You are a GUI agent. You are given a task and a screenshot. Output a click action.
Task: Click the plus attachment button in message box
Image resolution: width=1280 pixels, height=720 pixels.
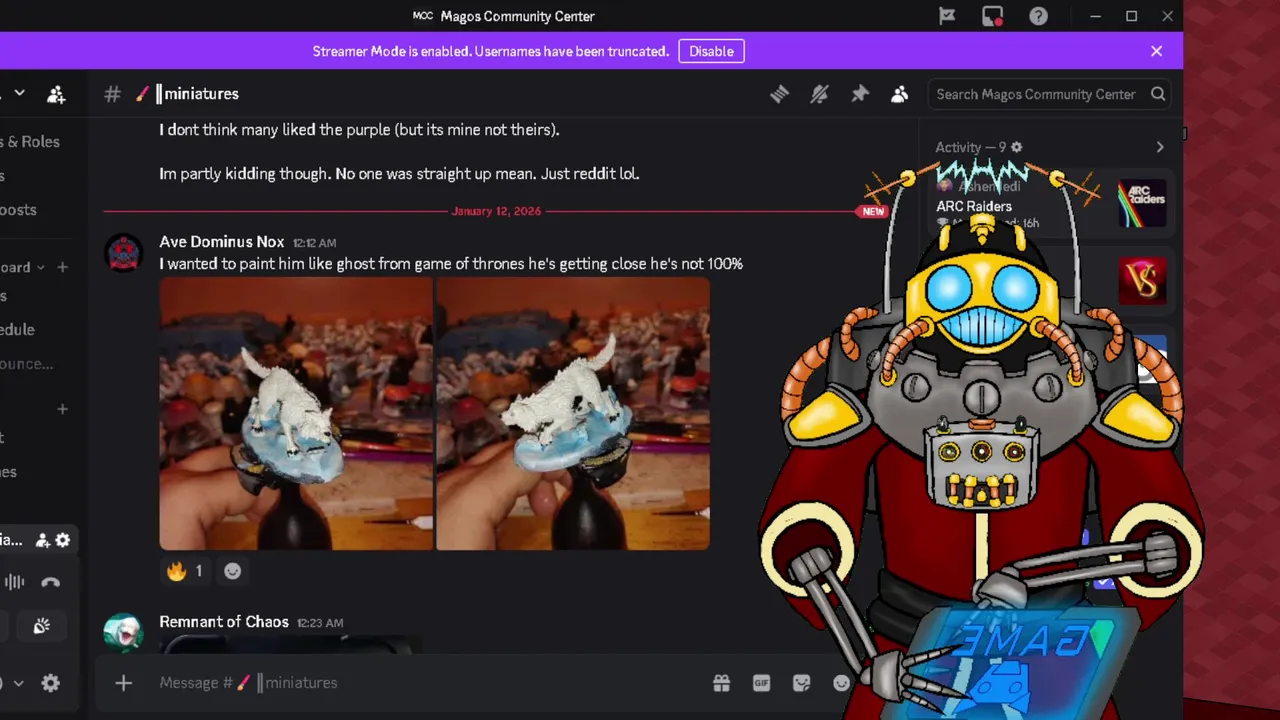123,683
